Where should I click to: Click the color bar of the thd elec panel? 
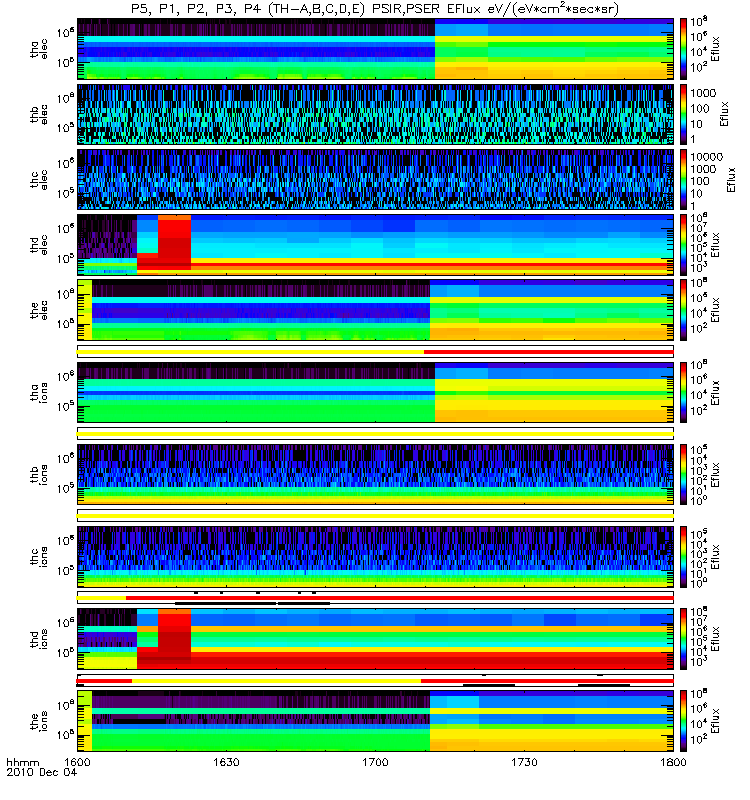pyautogui.click(x=683, y=245)
